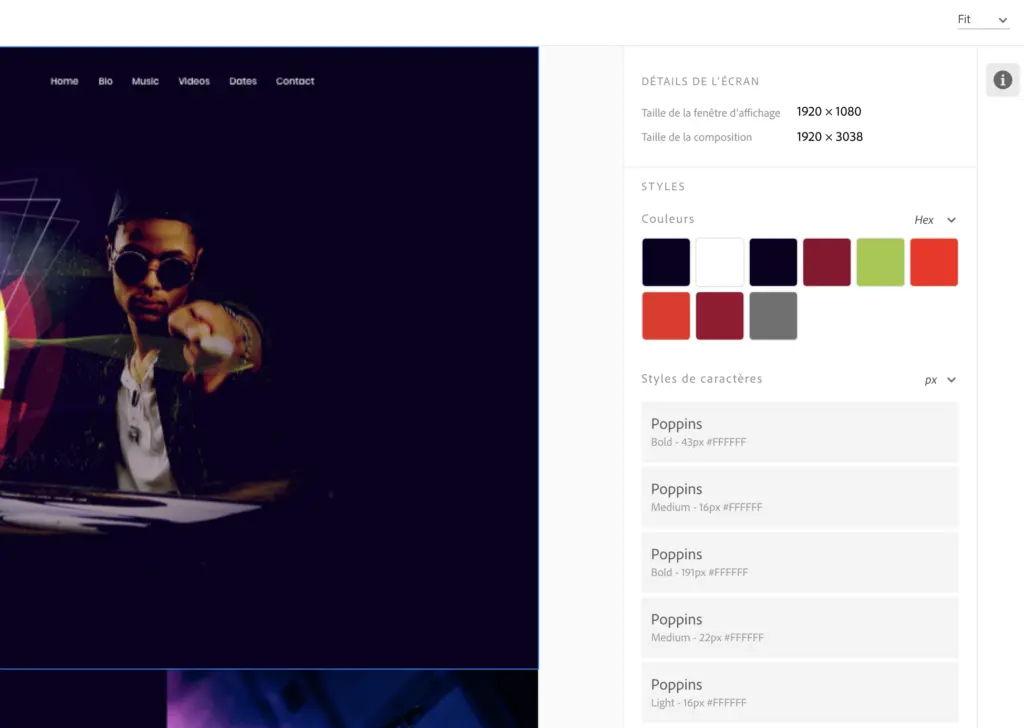Click the Styles de caractères label
The image size is (1024, 728).
701,379
